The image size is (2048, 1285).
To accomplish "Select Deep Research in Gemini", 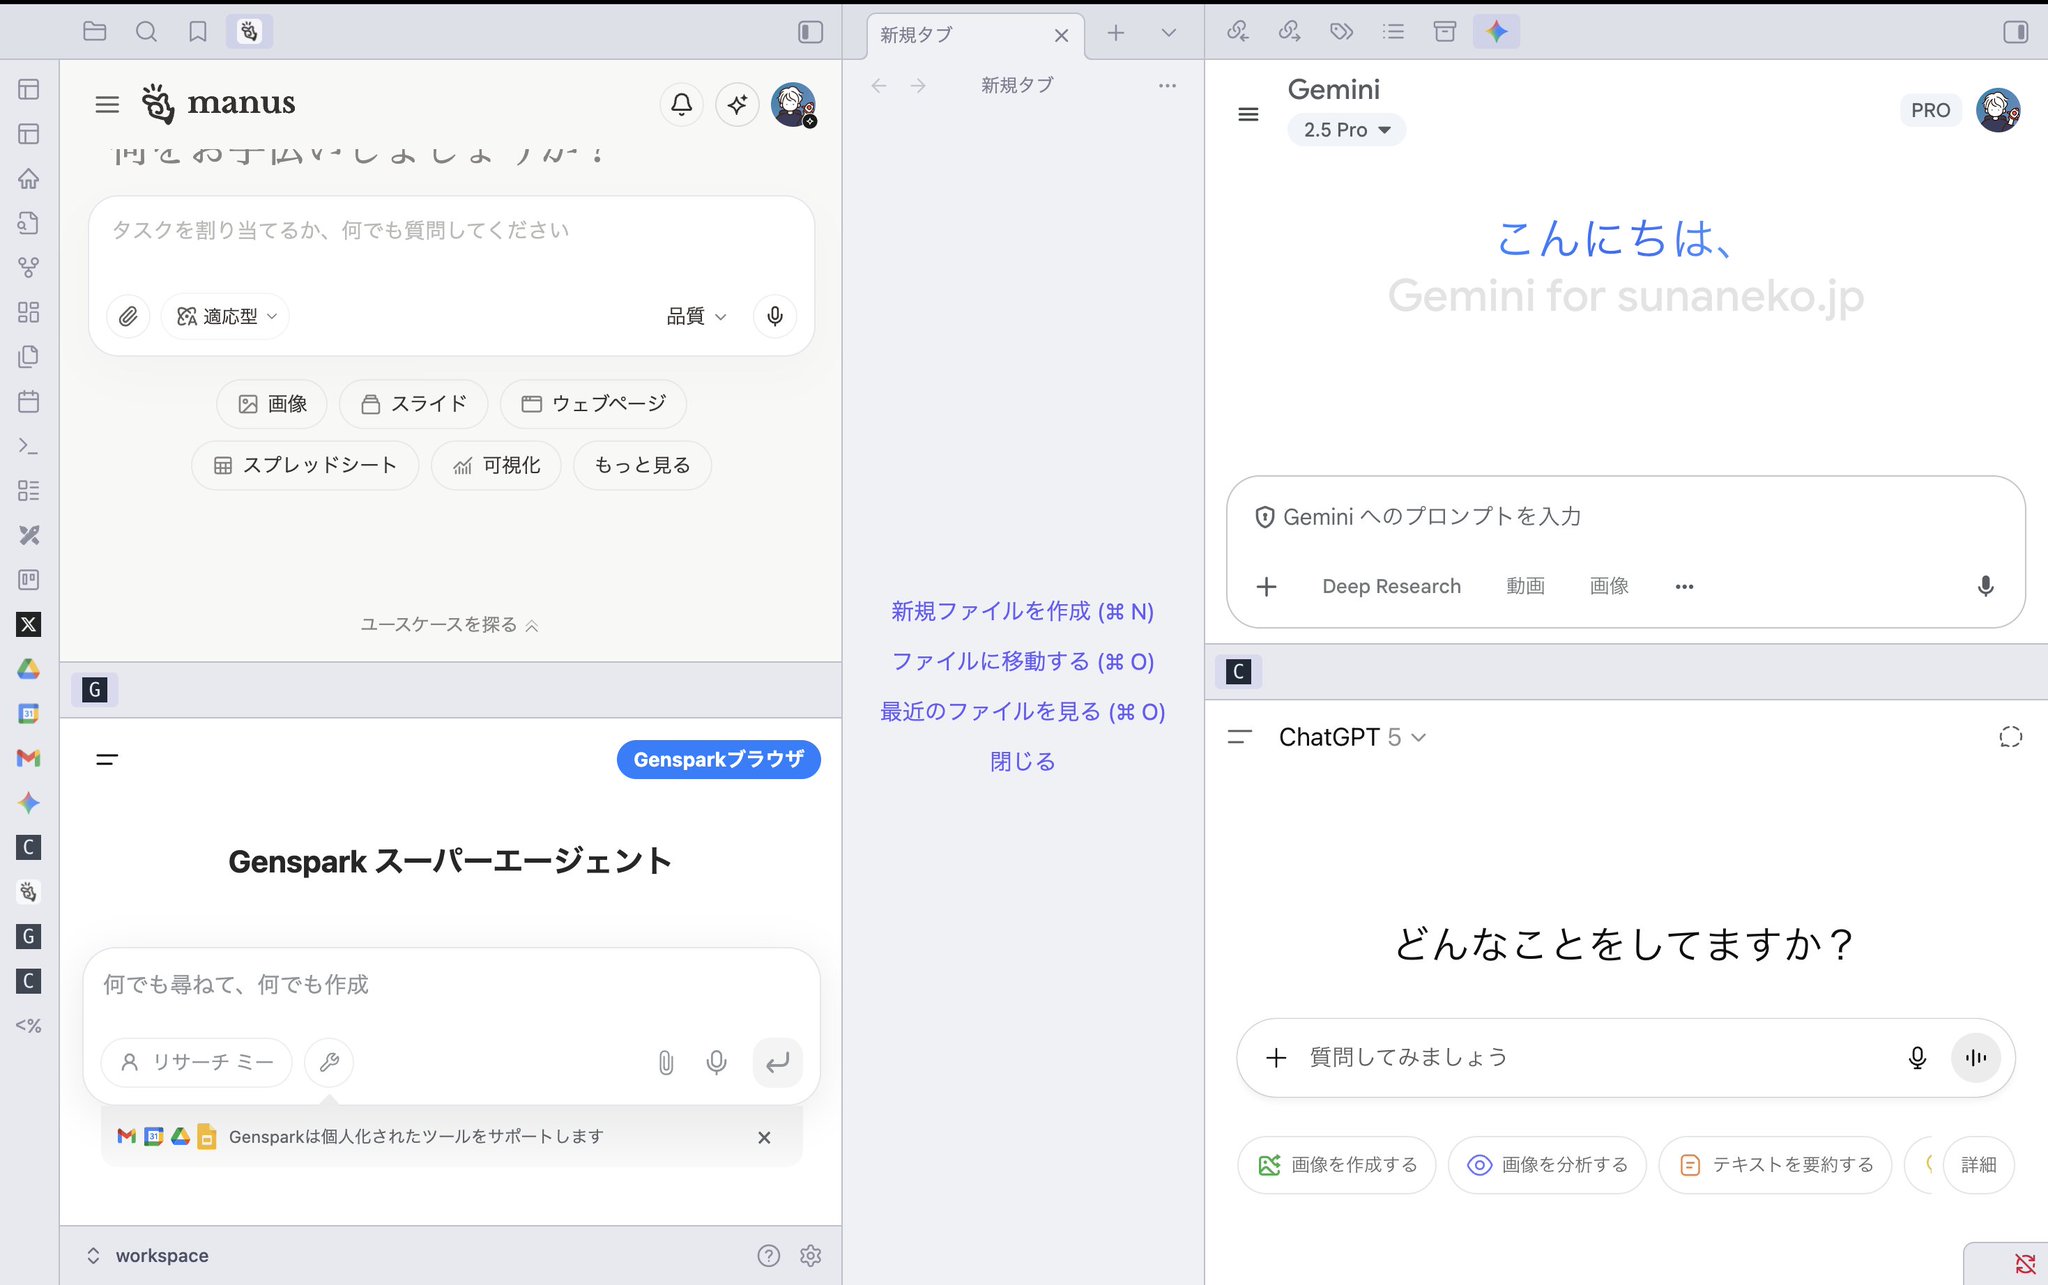I will [x=1391, y=587].
